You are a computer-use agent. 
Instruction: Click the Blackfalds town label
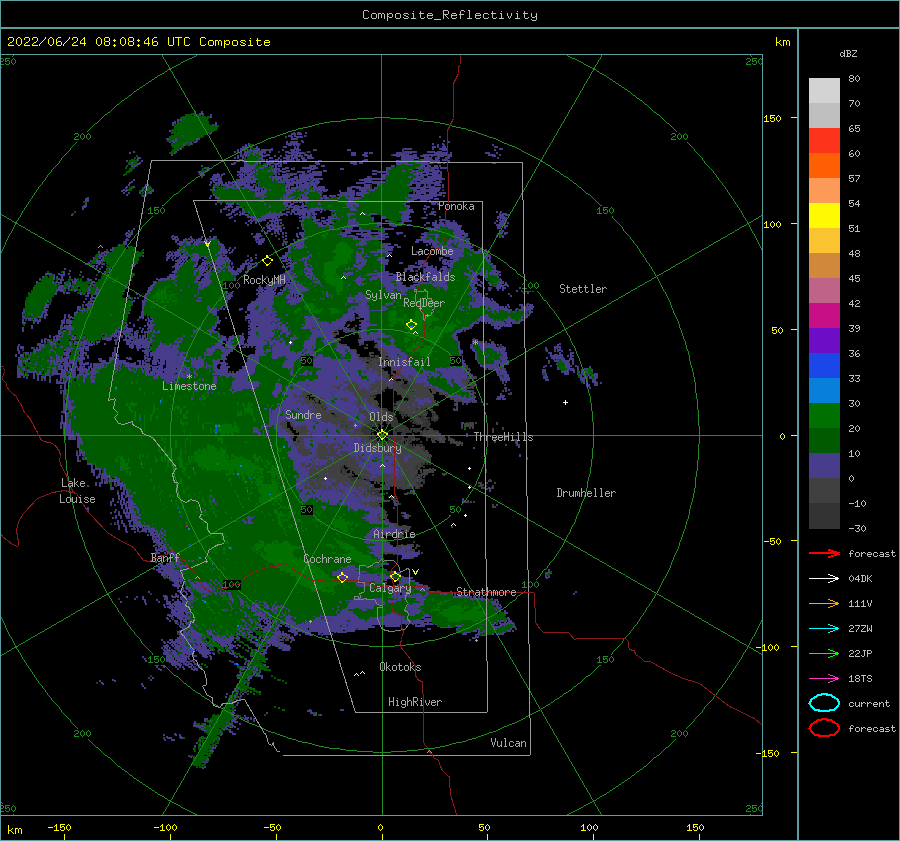click(x=425, y=277)
